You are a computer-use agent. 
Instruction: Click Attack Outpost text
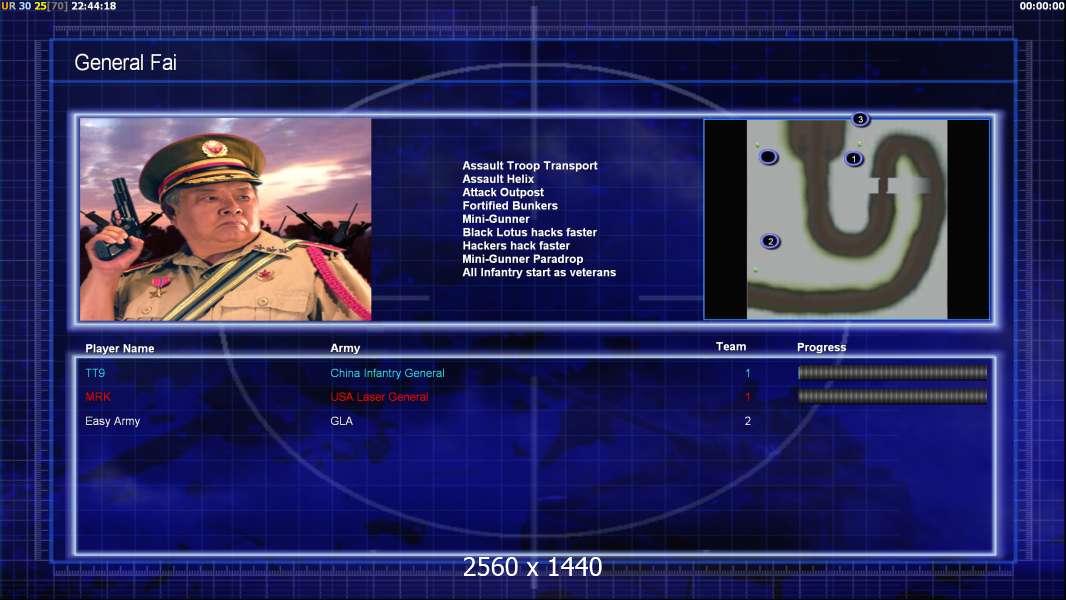[502, 192]
